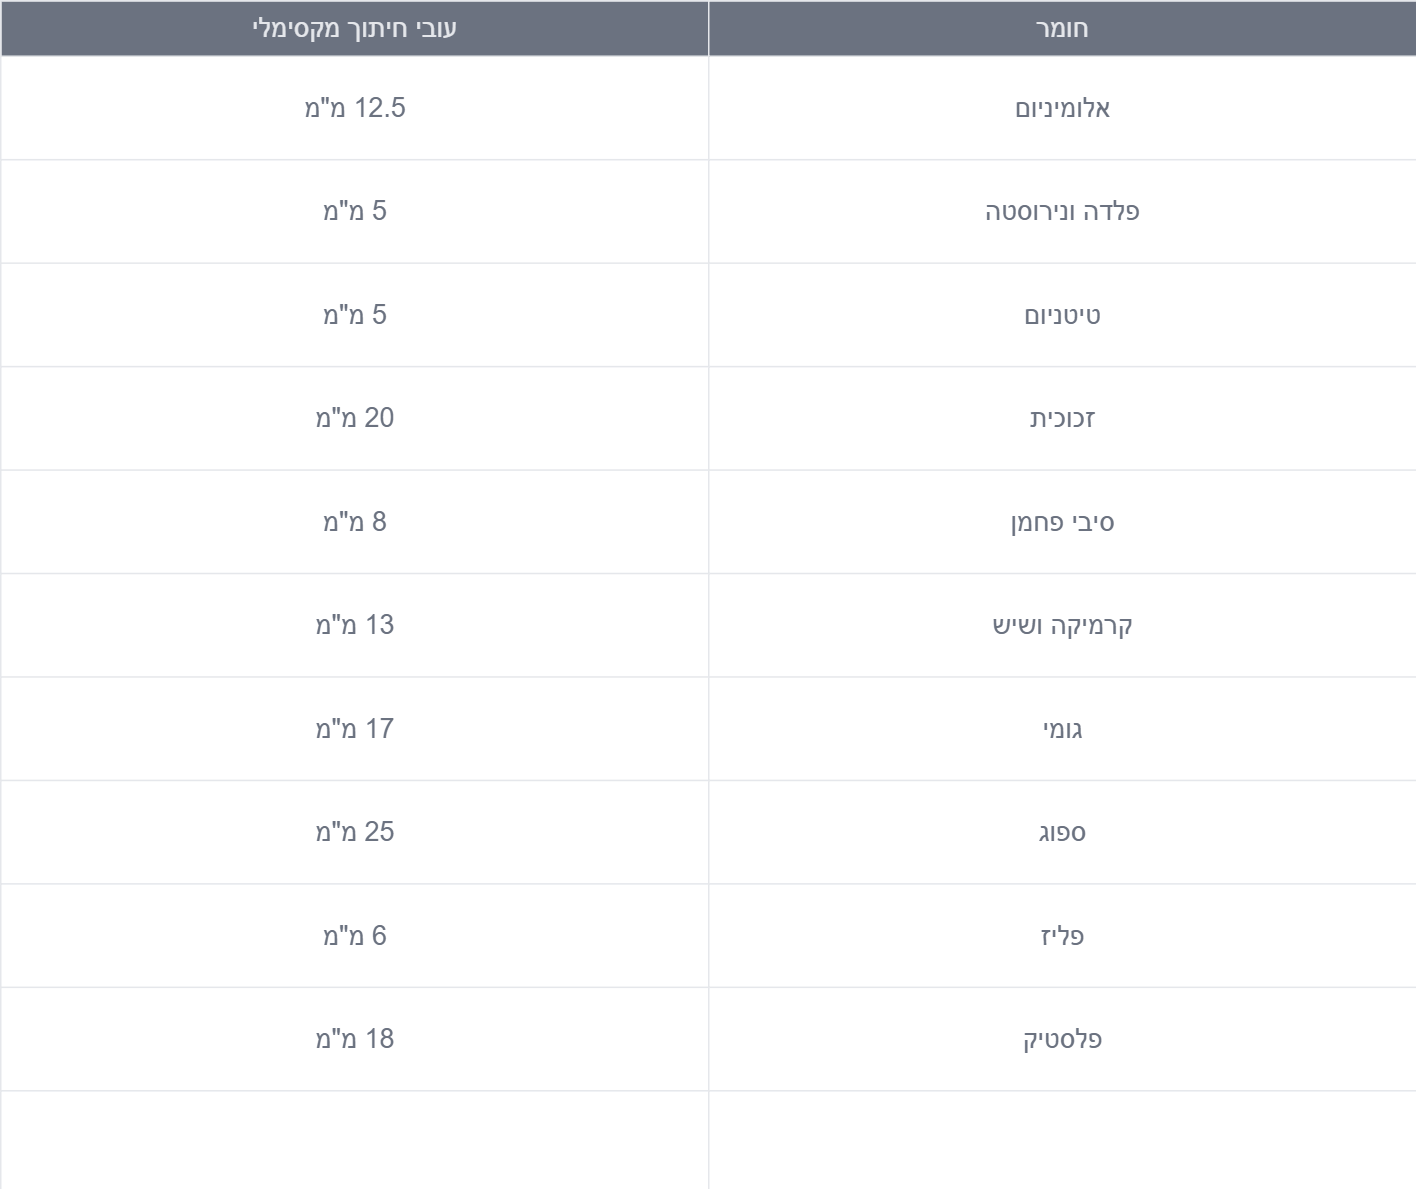Click the 12.5 מ"מ thickness value

(355, 108)
